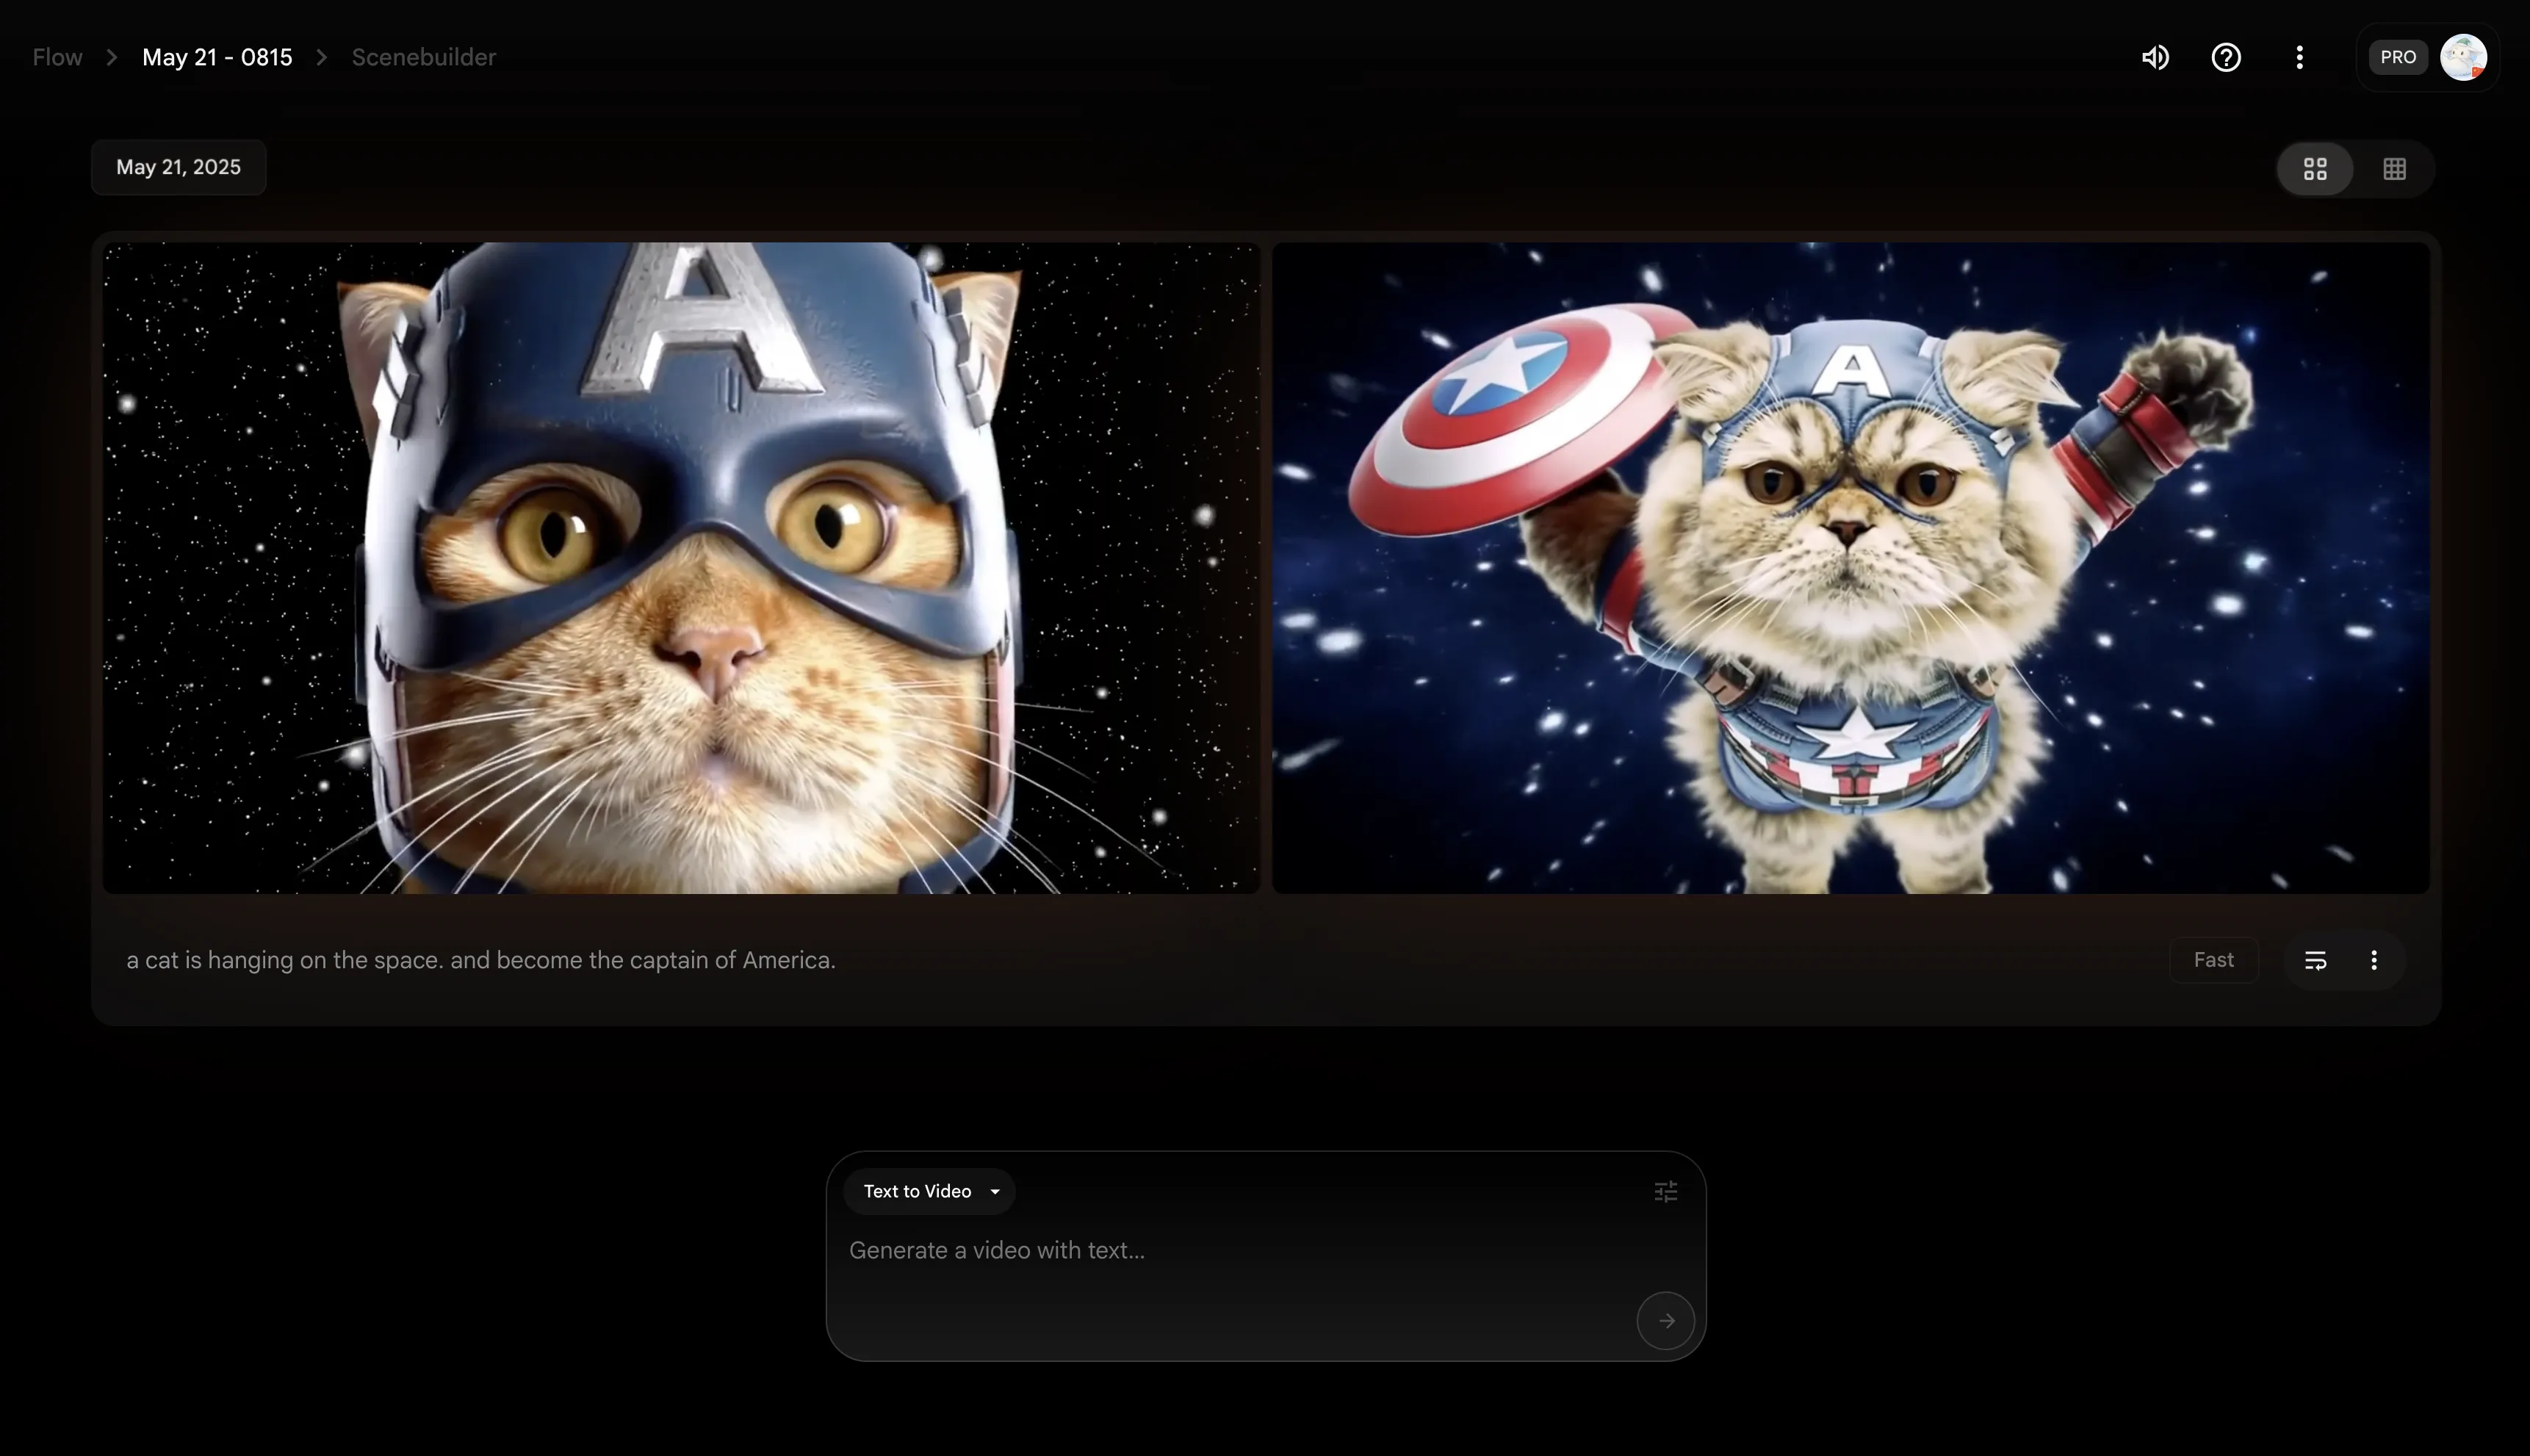Viewport: 2530px width, 1456px height.
Task: Click the May 21, 2025 date label
Action: pyautogui.click(x=178, y=167)
